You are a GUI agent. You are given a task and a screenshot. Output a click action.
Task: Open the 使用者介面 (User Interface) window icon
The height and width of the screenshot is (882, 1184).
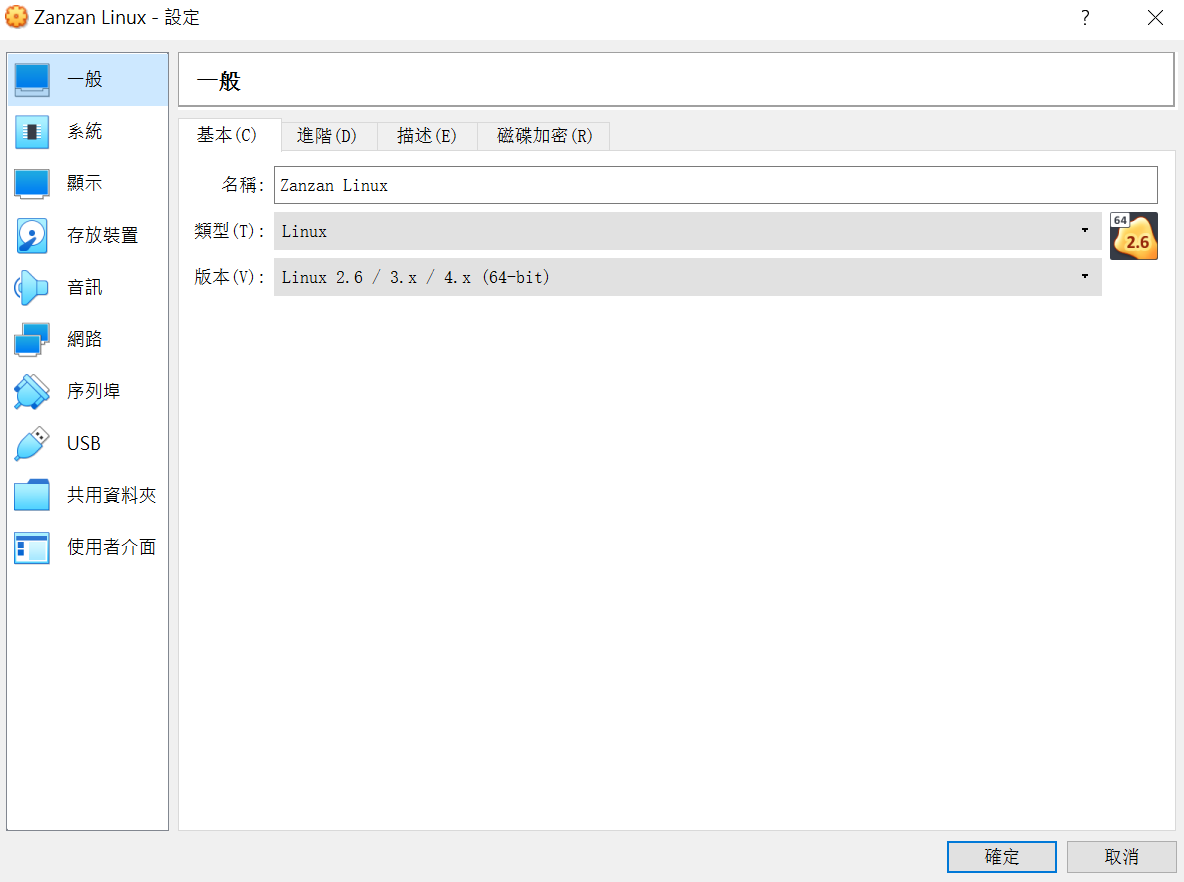tap(32, 547)
